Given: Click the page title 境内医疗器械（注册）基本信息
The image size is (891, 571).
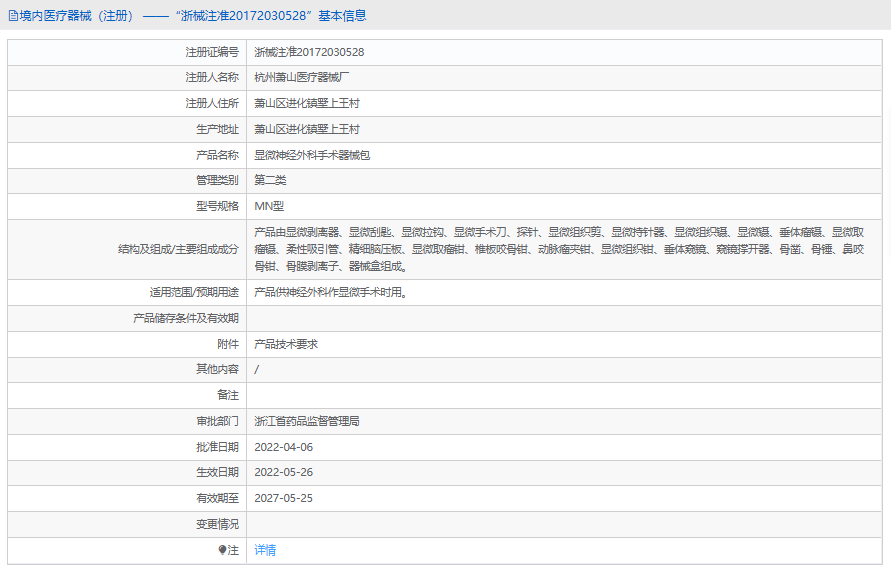Looking at the screenshot, I should tap(188, 16).
